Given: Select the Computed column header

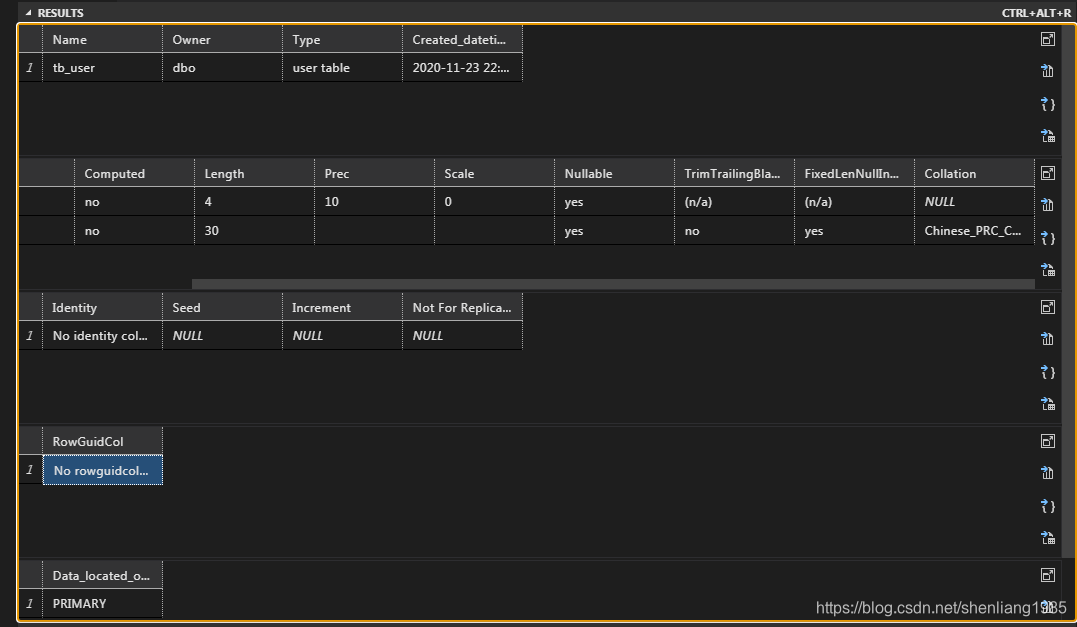Looking at the screenshot, I should tap(135, 173).
